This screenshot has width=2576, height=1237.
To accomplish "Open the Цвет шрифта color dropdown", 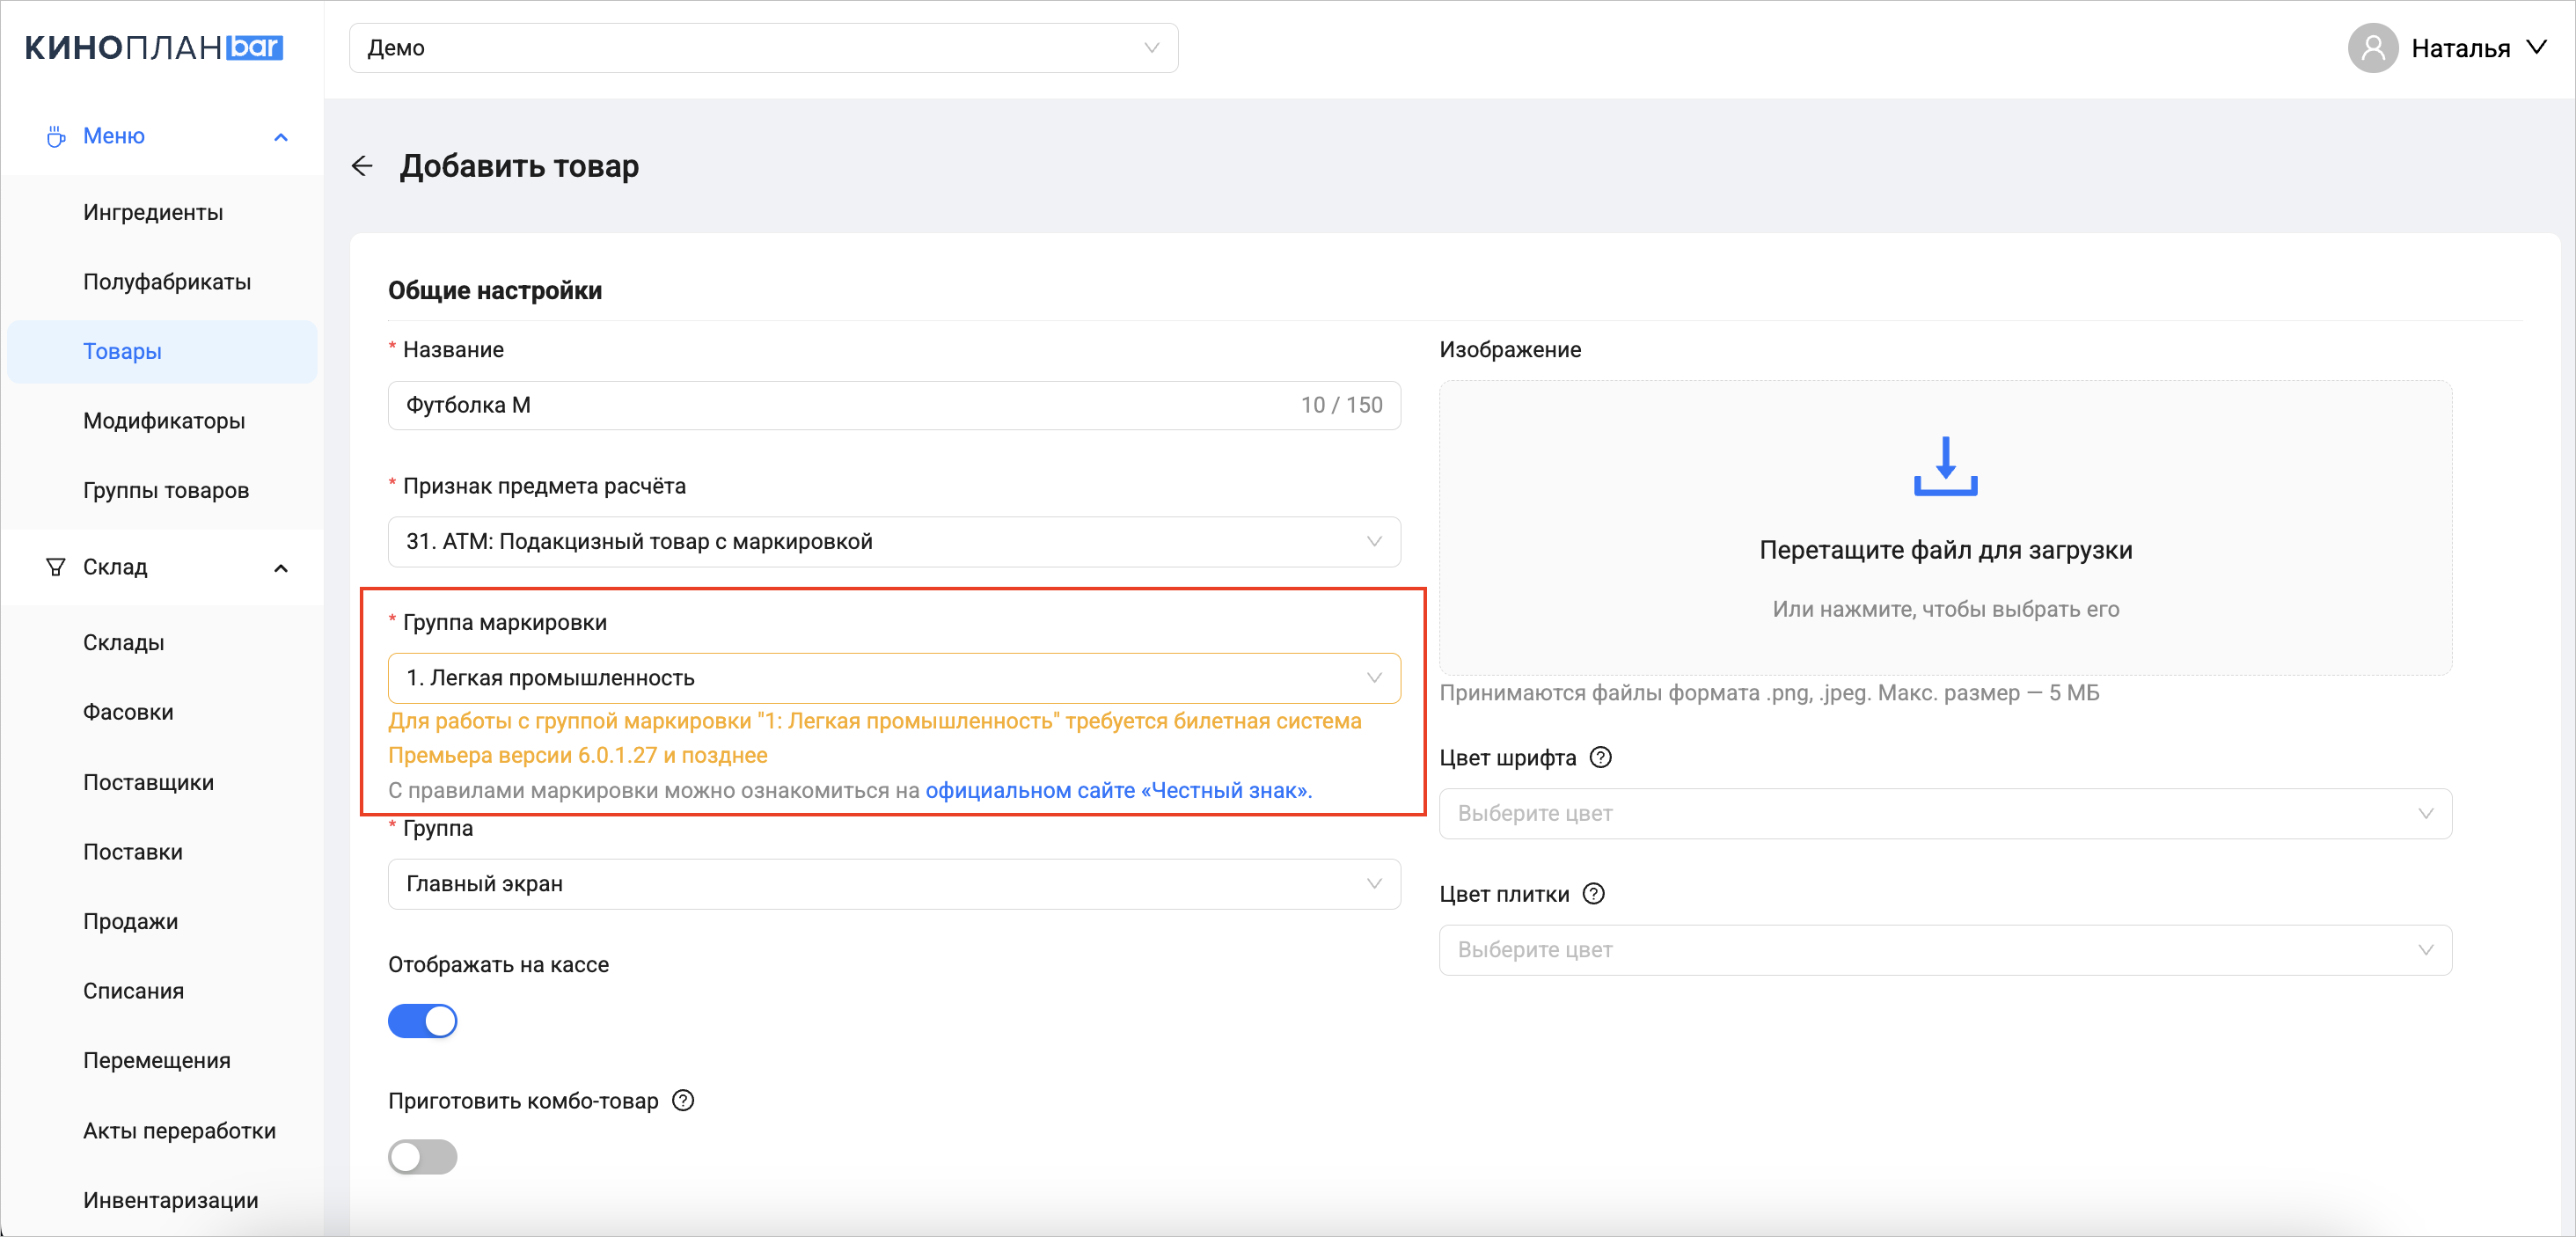I will 1945,814.
